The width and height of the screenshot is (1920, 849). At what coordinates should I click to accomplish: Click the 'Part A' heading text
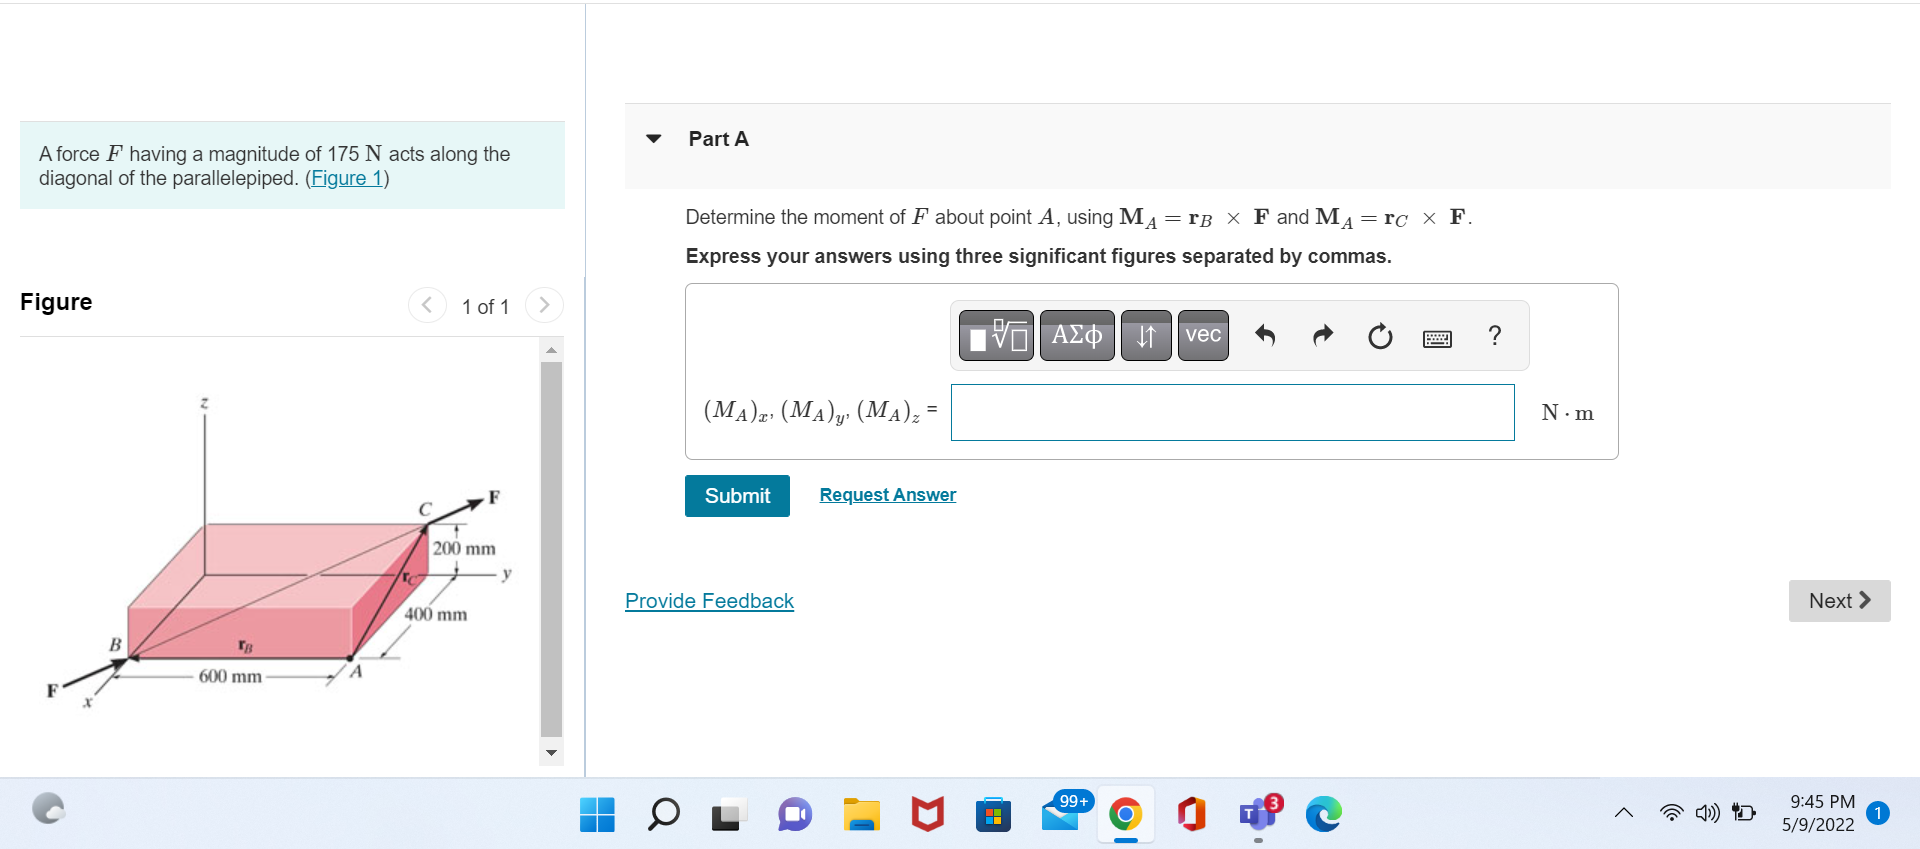click(x=718, y=139)
